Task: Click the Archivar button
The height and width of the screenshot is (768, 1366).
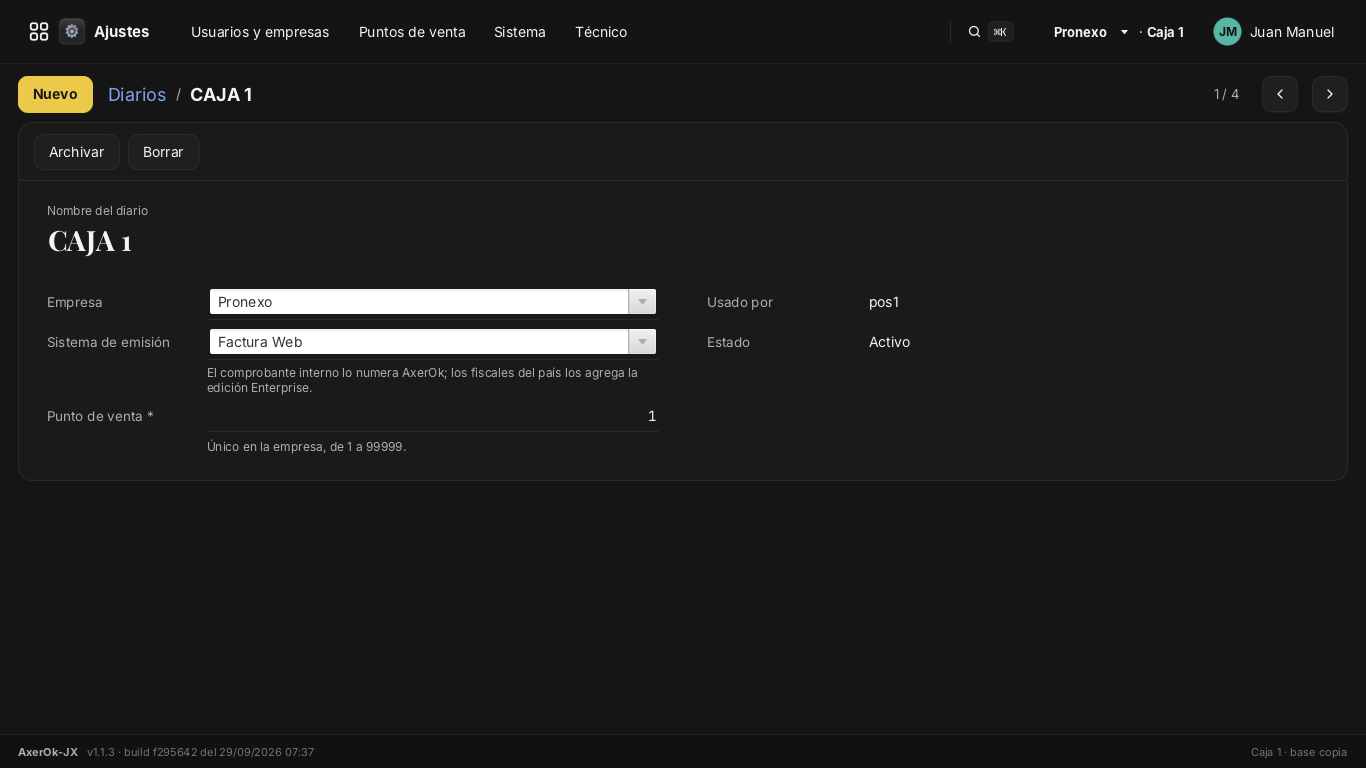Action: tap(77, 152)
